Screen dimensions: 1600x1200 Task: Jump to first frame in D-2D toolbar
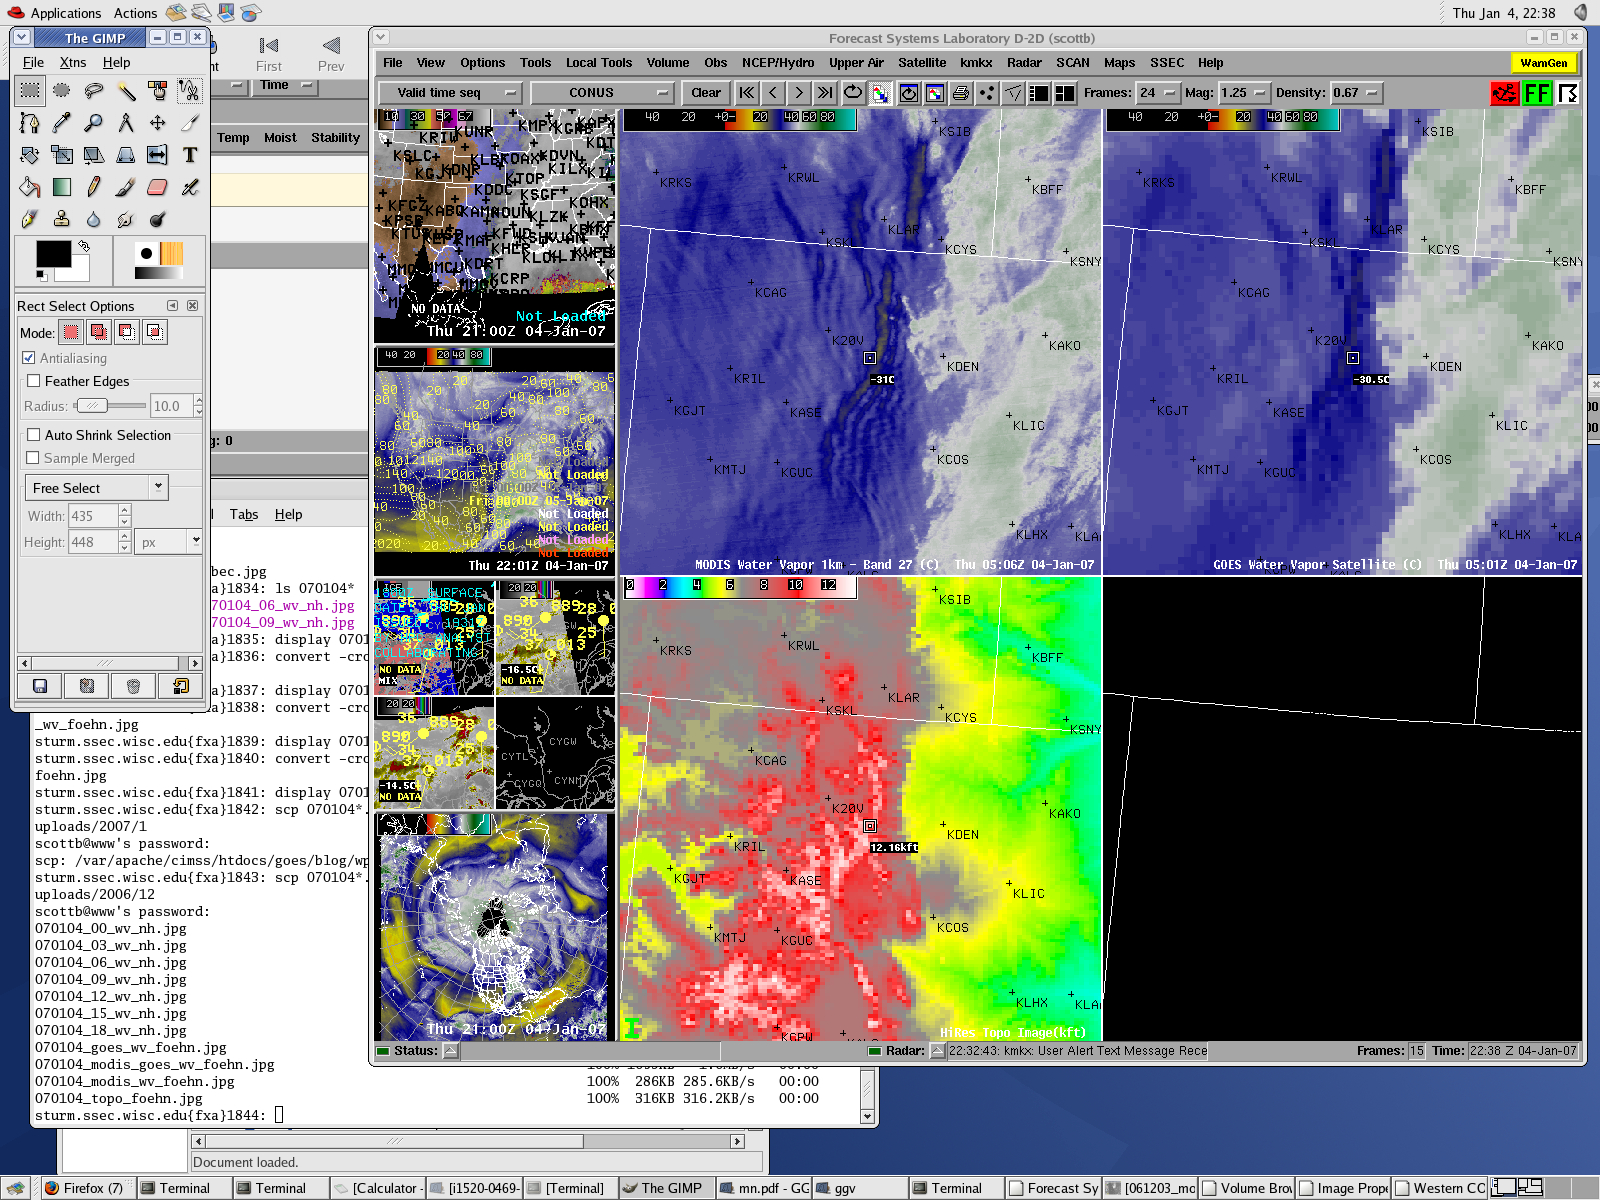(747, 93)
